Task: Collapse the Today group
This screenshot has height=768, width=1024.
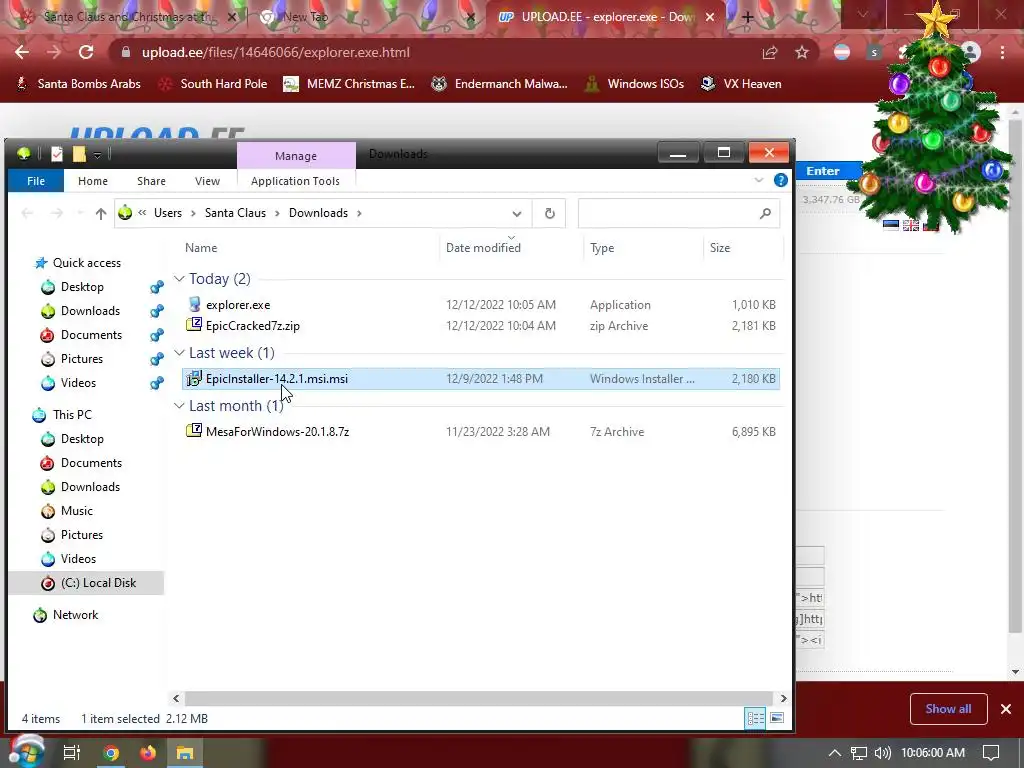Action: (179, 279)
